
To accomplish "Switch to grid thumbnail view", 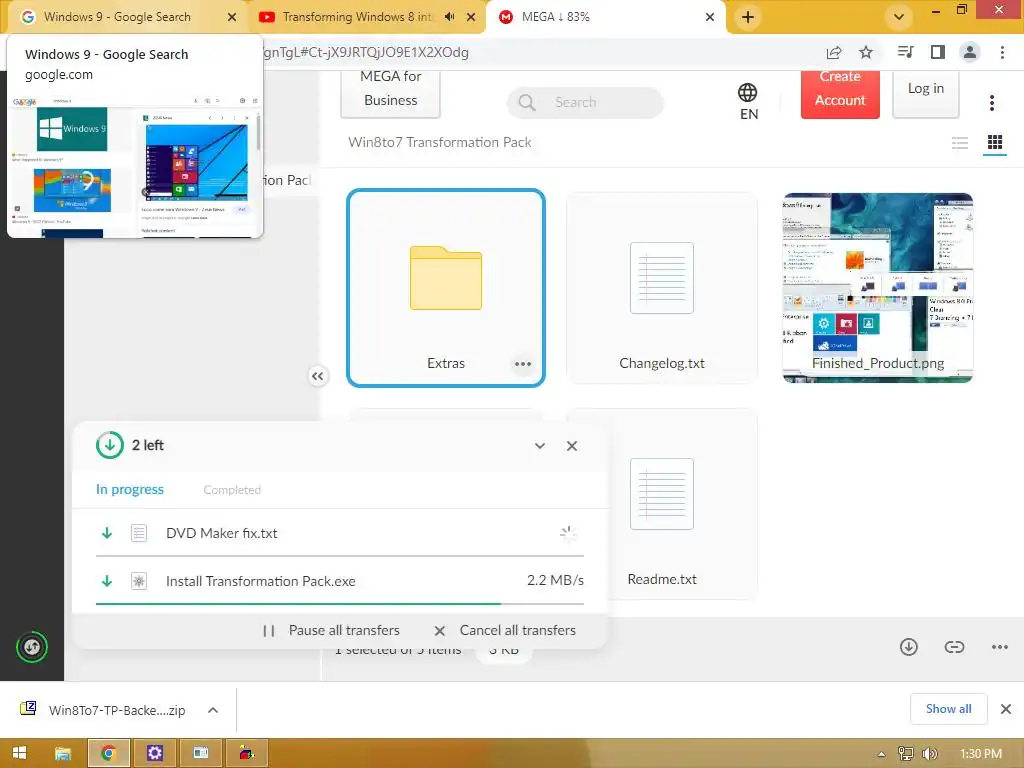I will (995, 142).
